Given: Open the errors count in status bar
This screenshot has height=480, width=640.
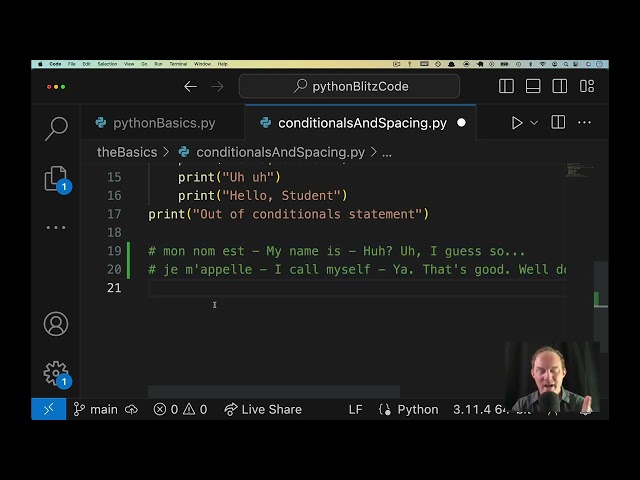Looking at the screenshot, I should [166, 409].
